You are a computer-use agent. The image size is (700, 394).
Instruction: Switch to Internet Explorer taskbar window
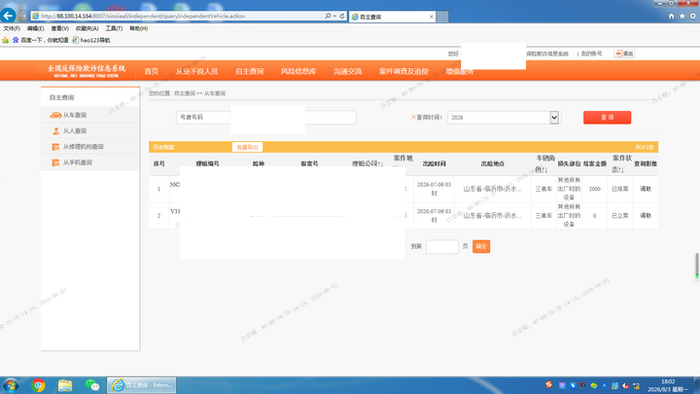coord(142,385)
